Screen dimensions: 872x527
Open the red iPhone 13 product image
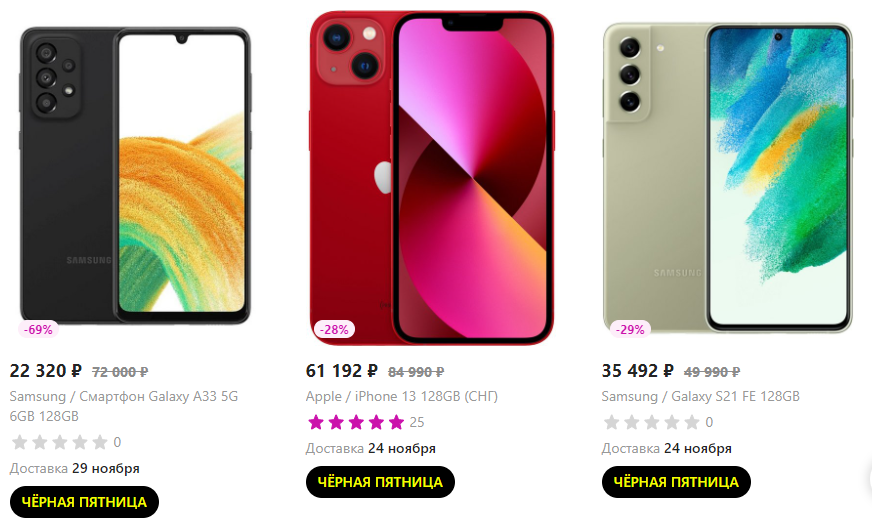tap(432, 178)
